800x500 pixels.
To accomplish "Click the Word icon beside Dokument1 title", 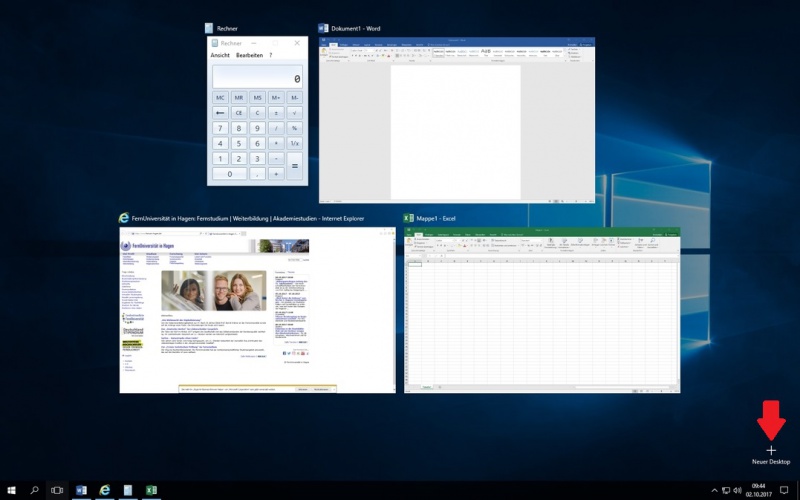I will coord(323,29).
